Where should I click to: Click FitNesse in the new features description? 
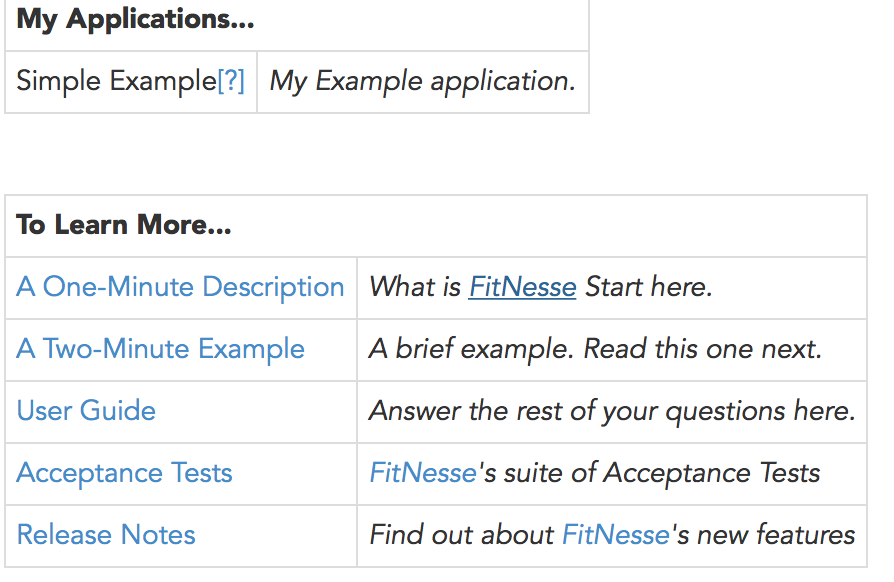pos(615,535)
